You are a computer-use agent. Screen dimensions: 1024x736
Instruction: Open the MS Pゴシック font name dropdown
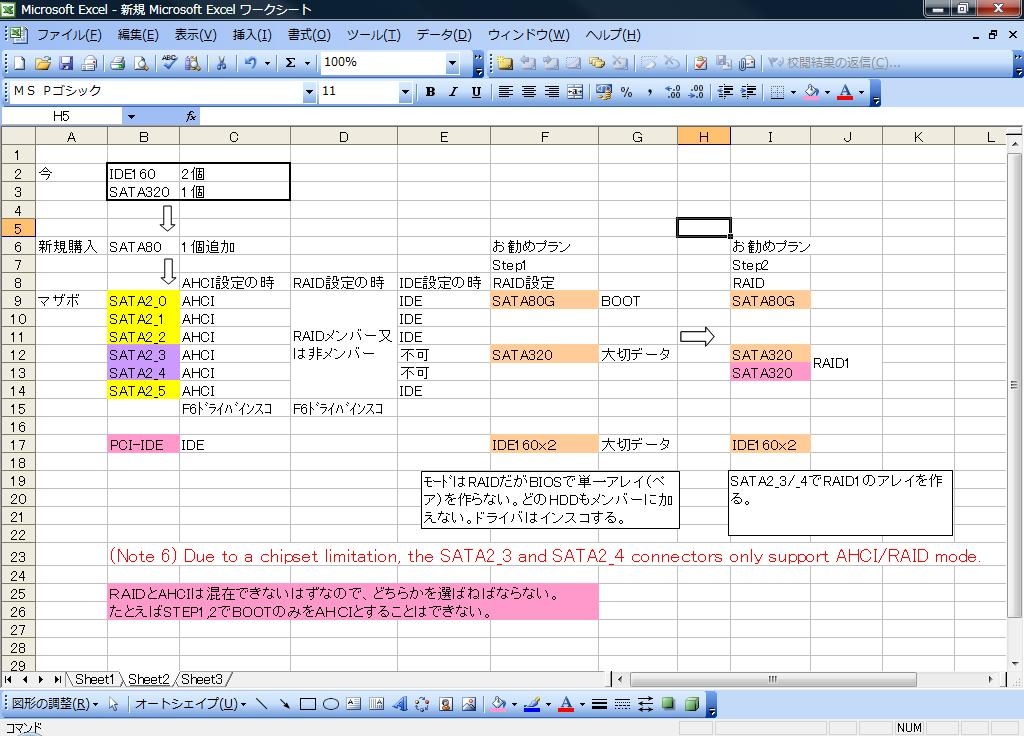309,92
